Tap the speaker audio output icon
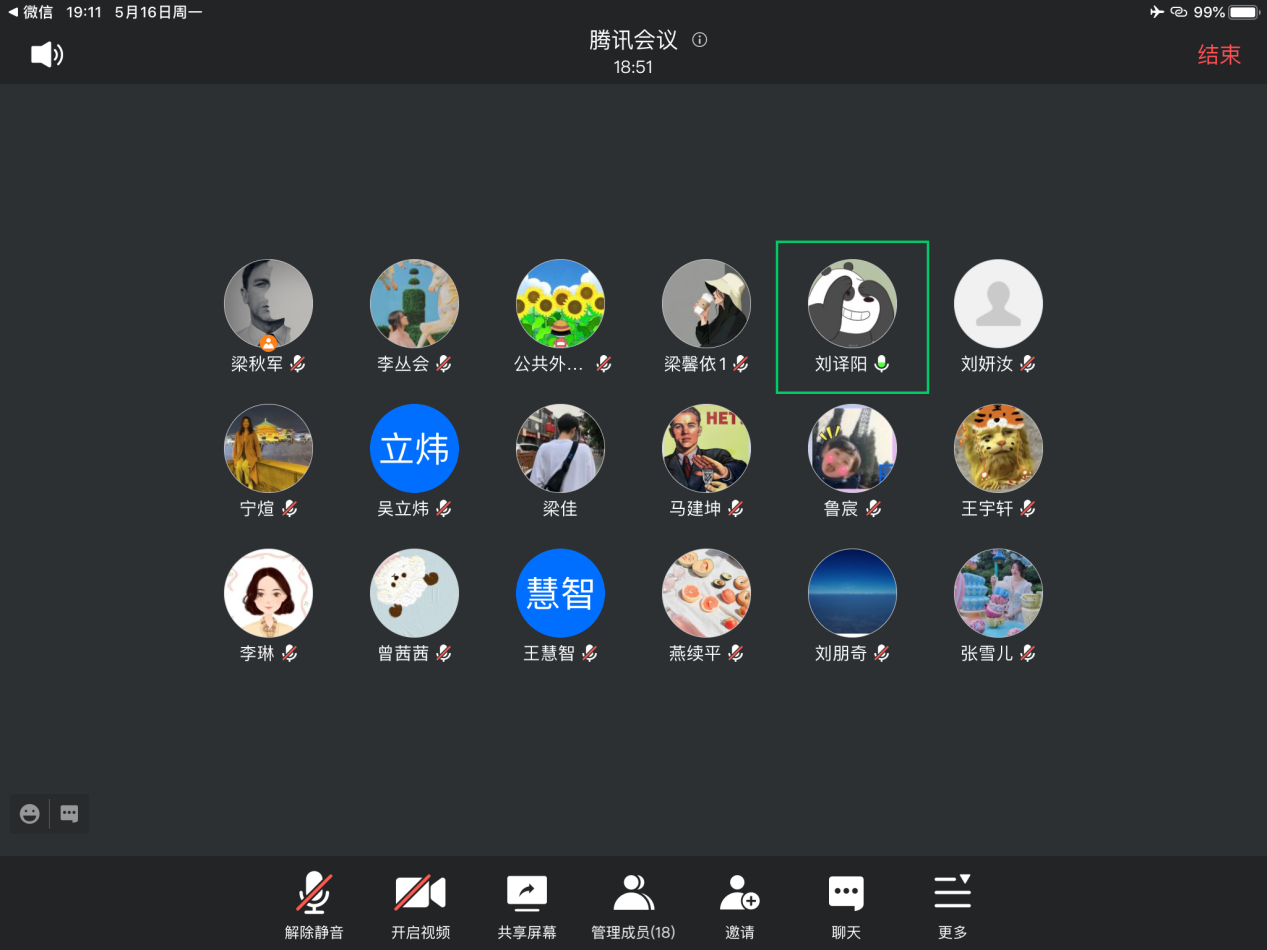Screen dimensions: 1267x950 coord(47,54)
